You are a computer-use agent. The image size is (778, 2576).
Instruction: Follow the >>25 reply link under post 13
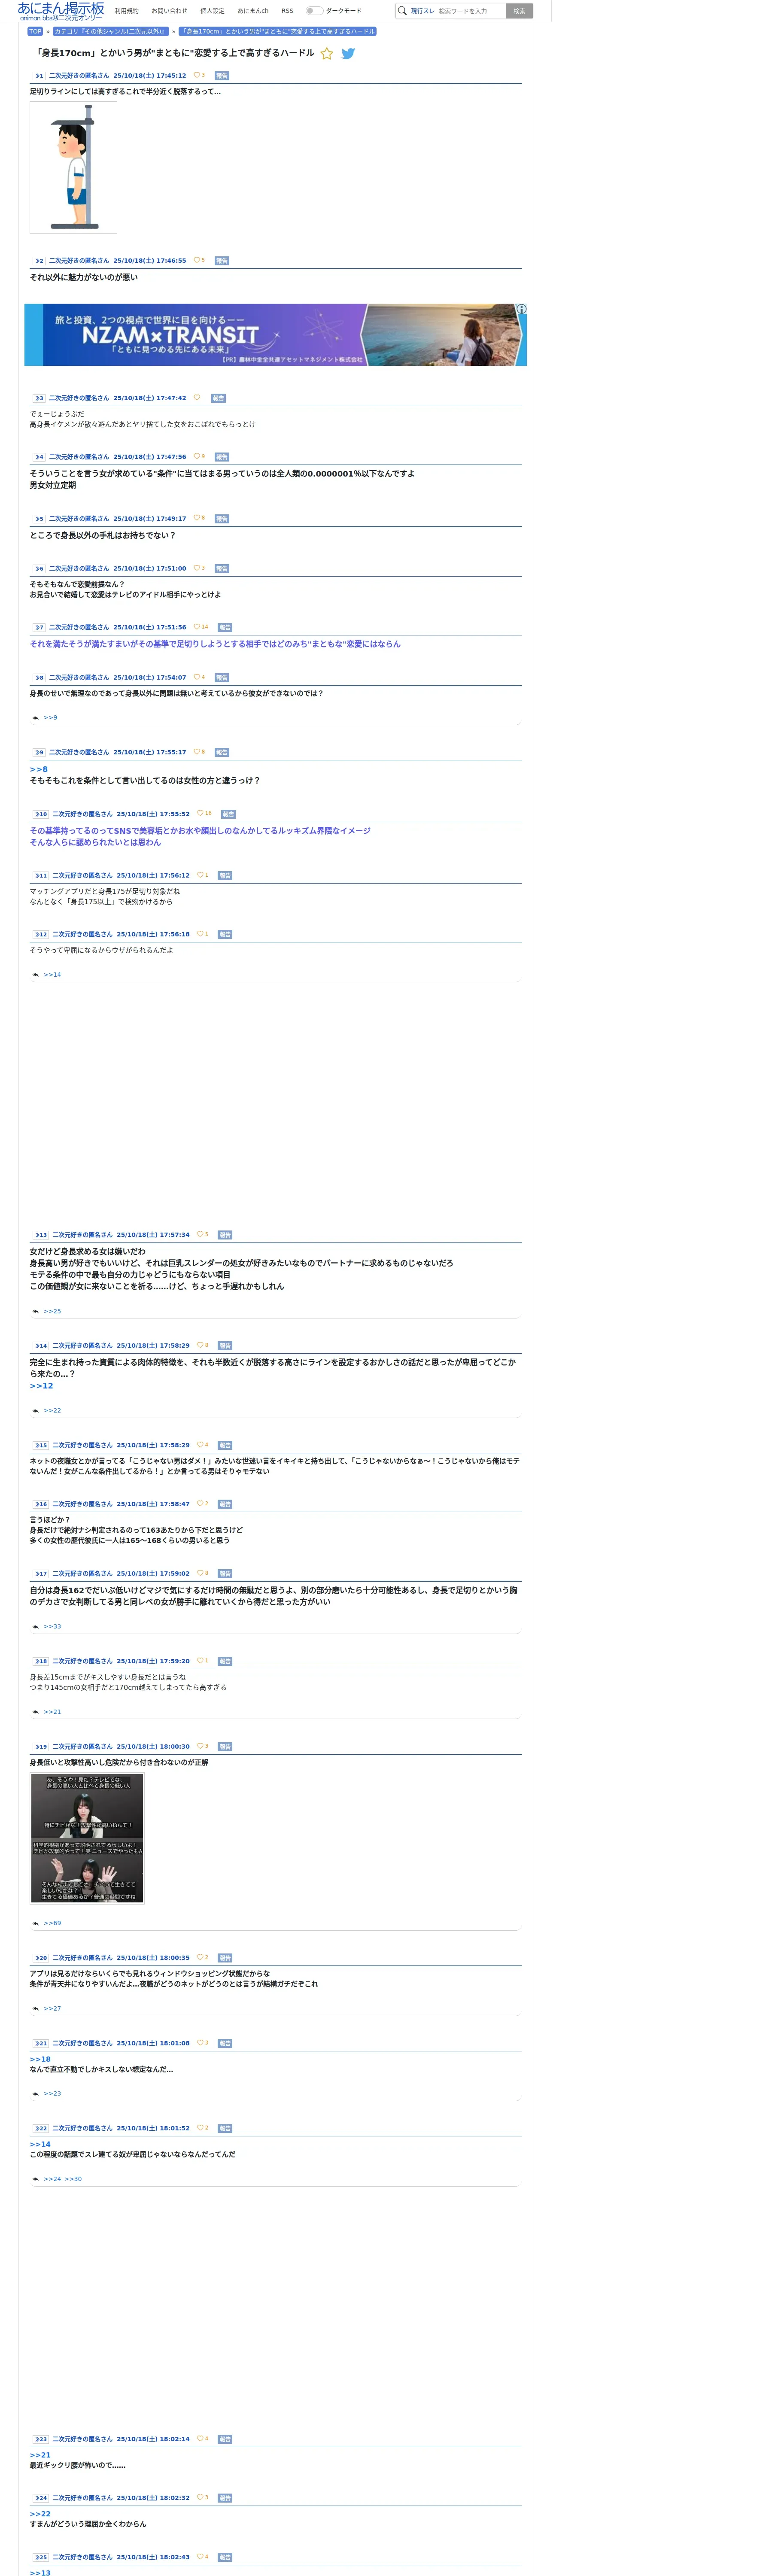point(52,1311)
